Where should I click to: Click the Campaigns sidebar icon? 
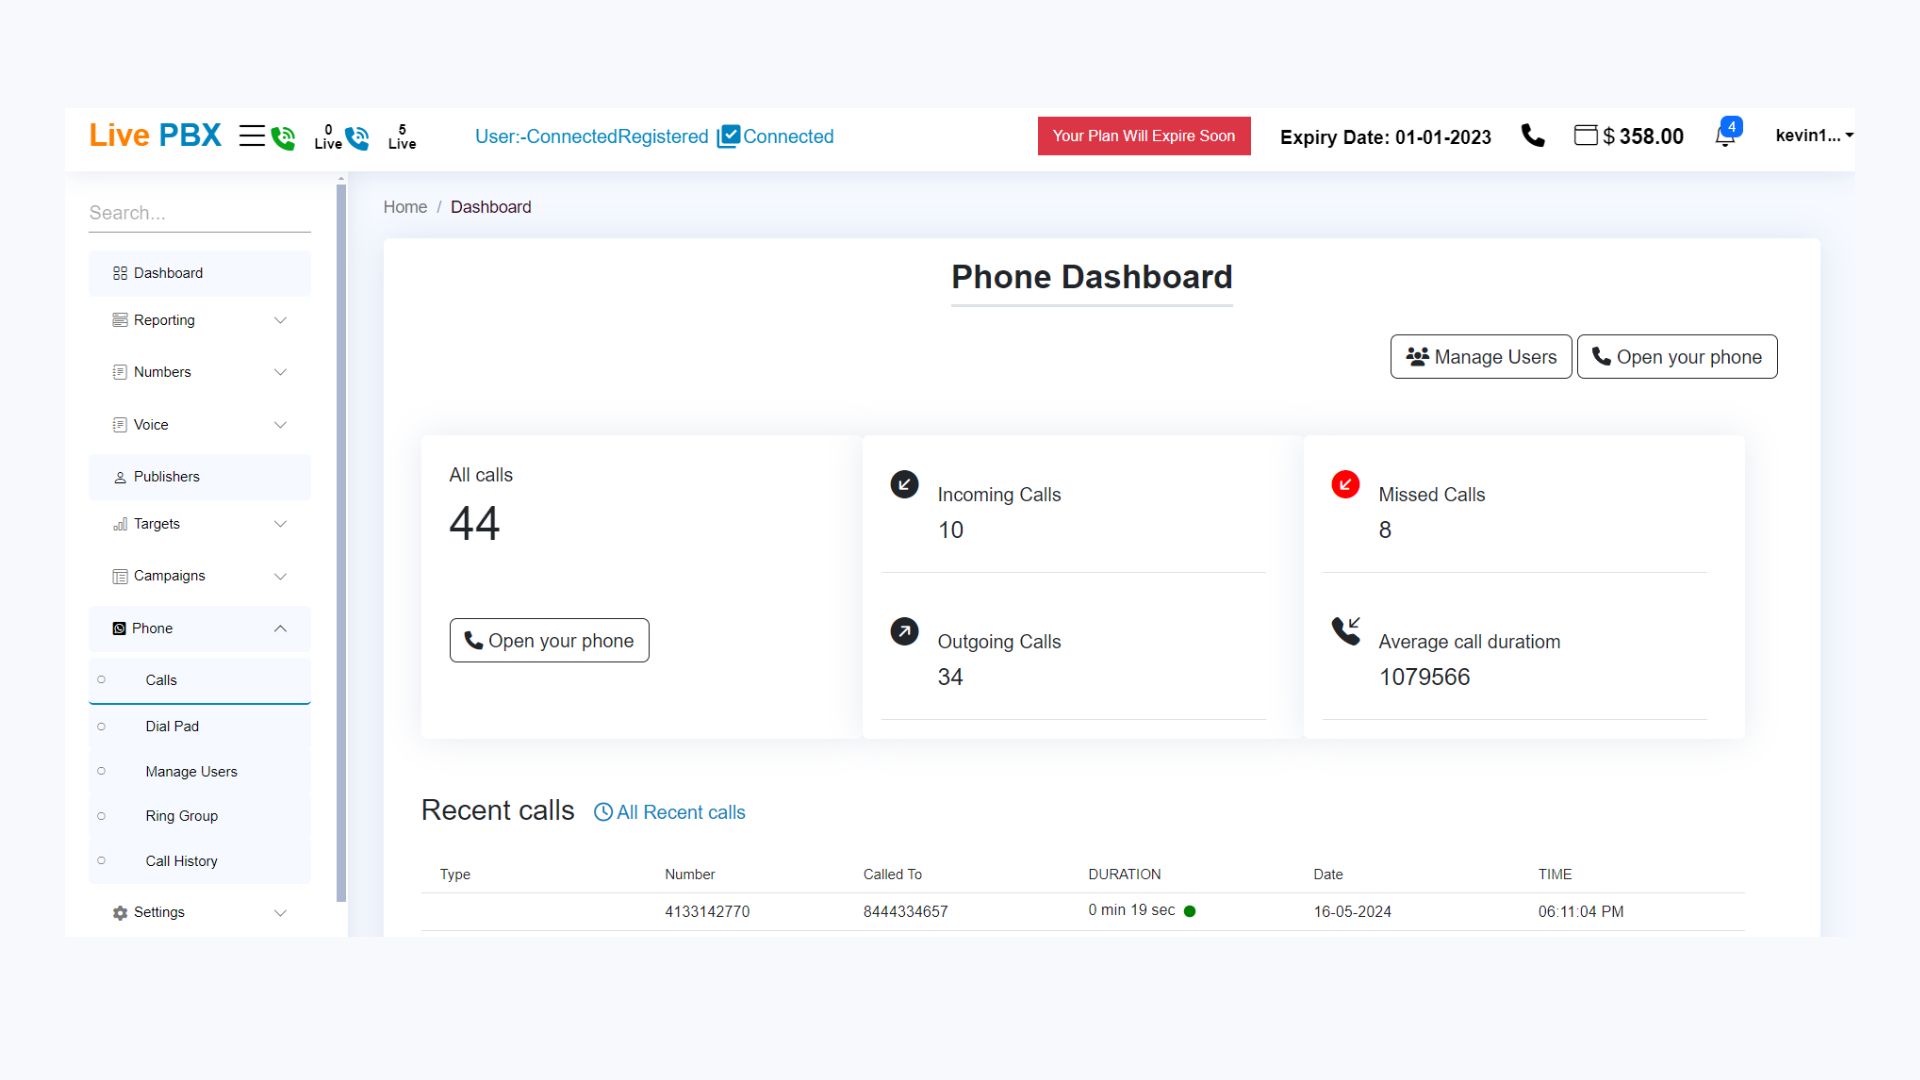(x=120, y=576)
